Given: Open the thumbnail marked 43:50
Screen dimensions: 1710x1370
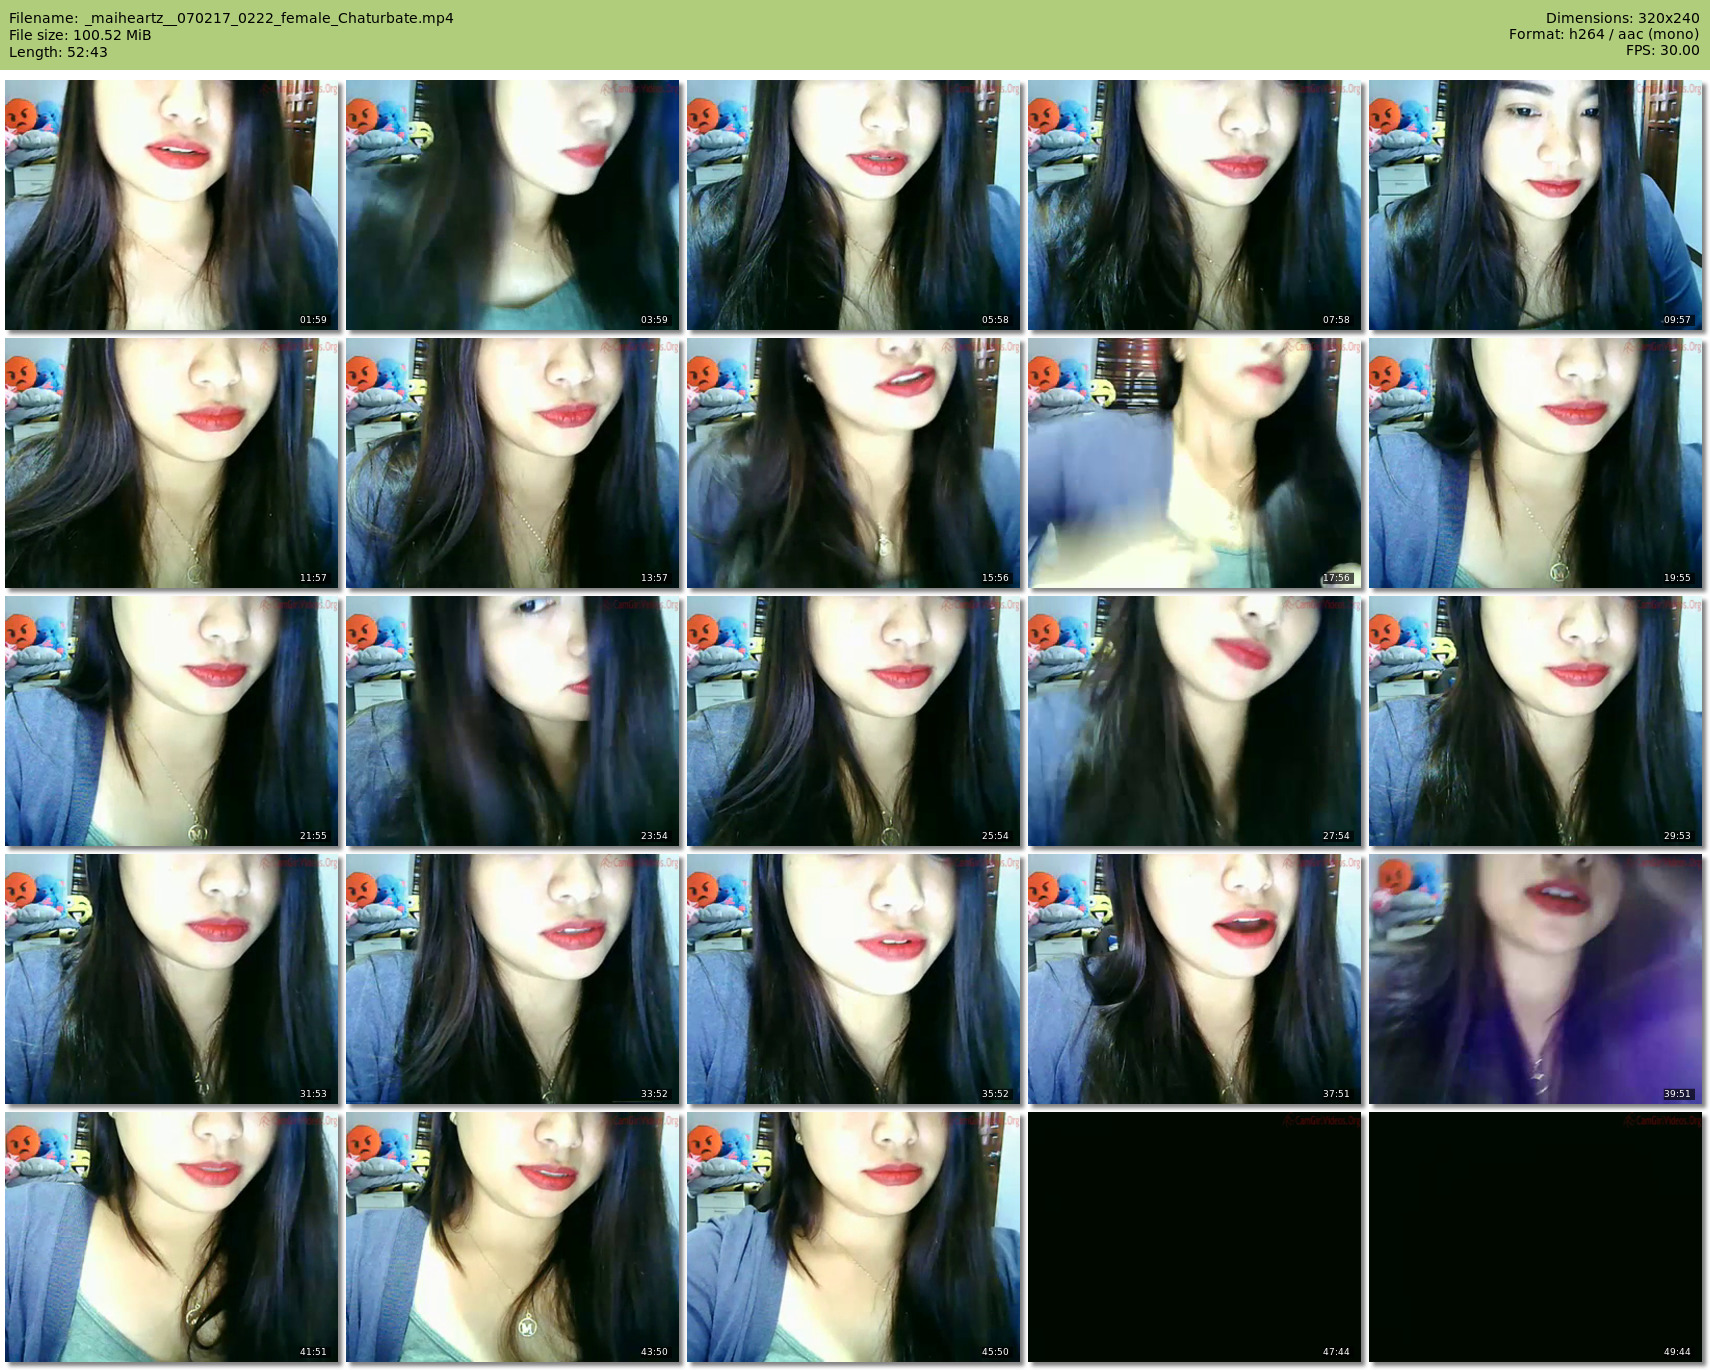Looking at the screenshot, I should pos(513,1237).
